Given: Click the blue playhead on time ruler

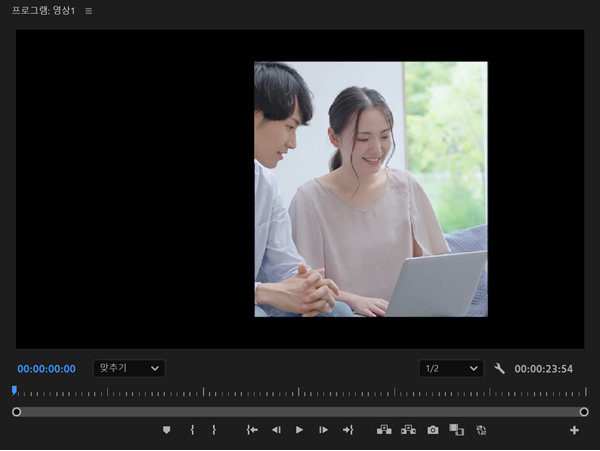Looking at the screenshot, I should [14, 391].
